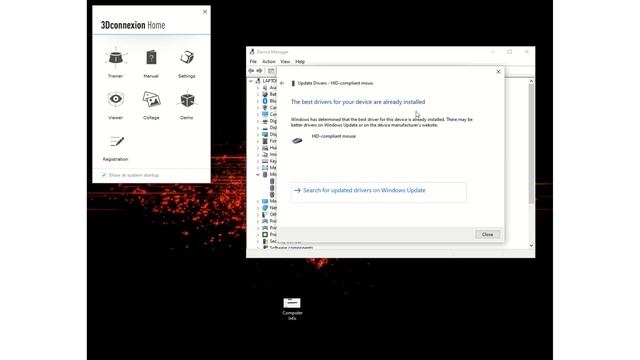Select the Bluetooth category icon
The image size is (640, 360).
[265, 101]
